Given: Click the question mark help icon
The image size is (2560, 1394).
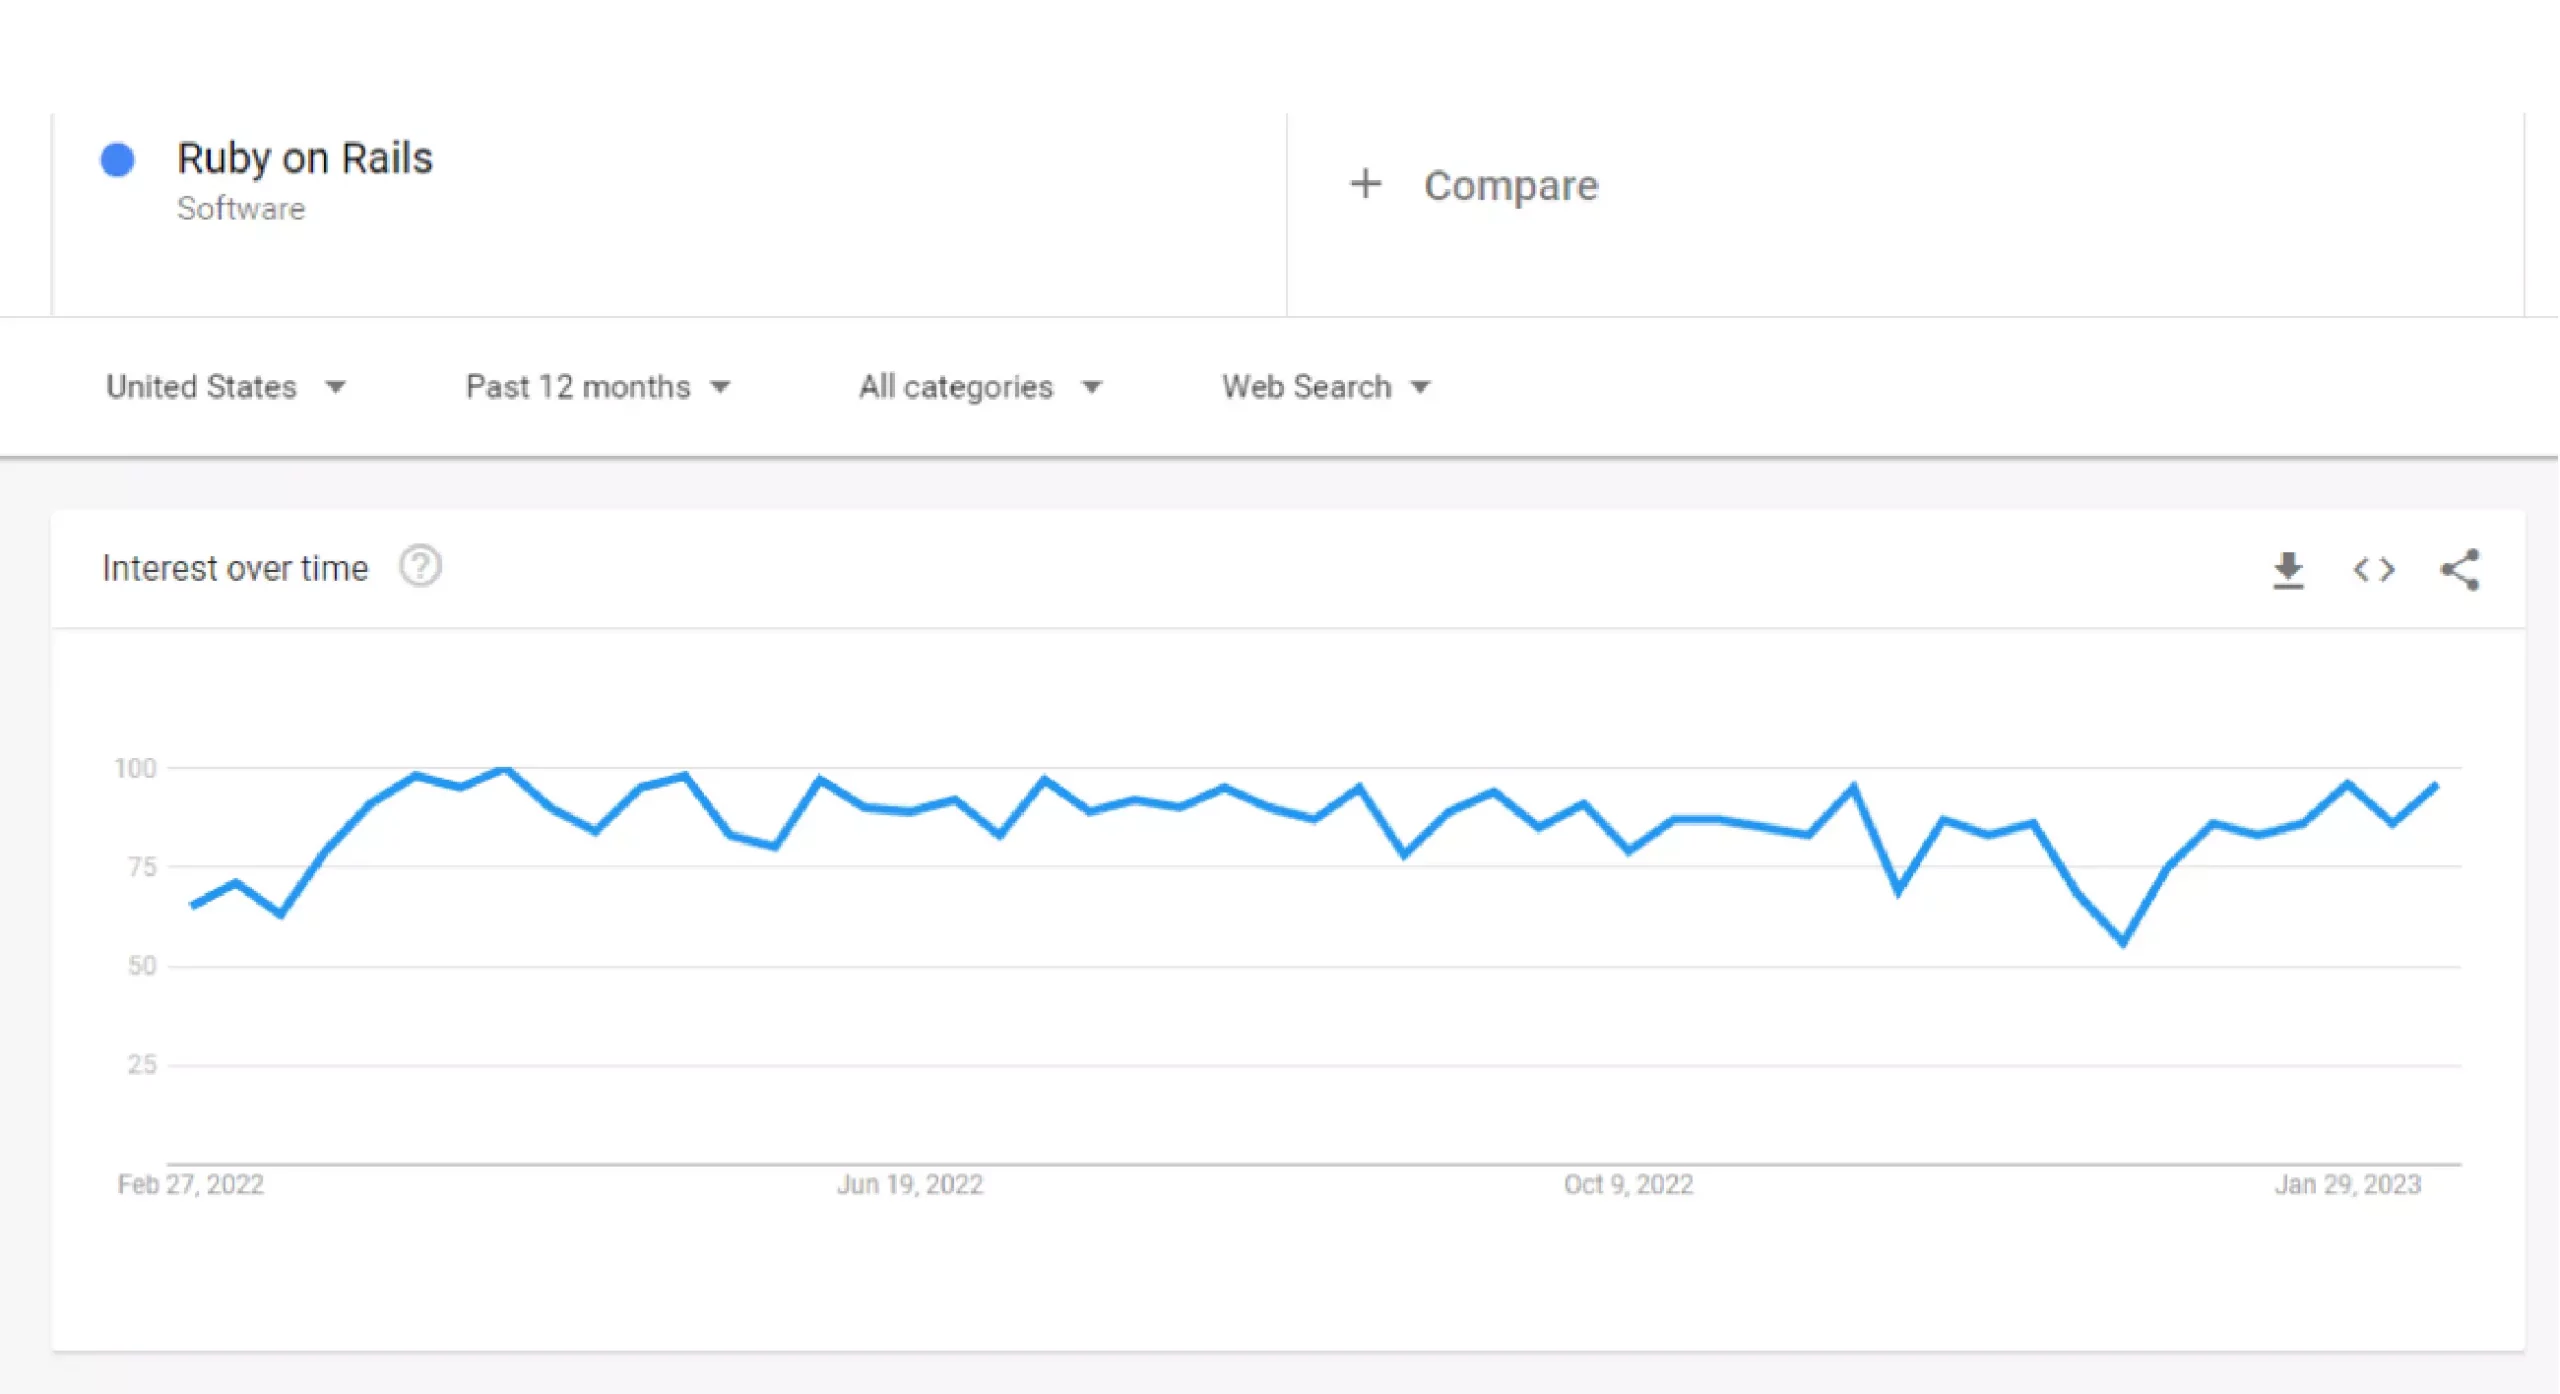Looking at the screenshot, I should pyautogui.click(x=426, y=567).
